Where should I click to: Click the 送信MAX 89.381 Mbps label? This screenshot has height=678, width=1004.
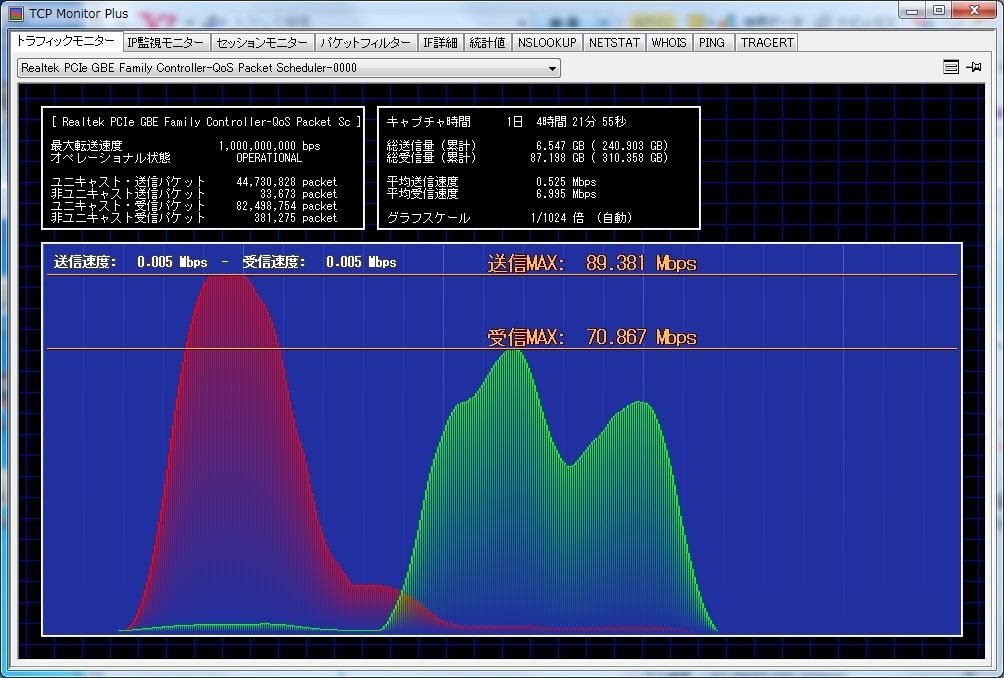[591, 263]
